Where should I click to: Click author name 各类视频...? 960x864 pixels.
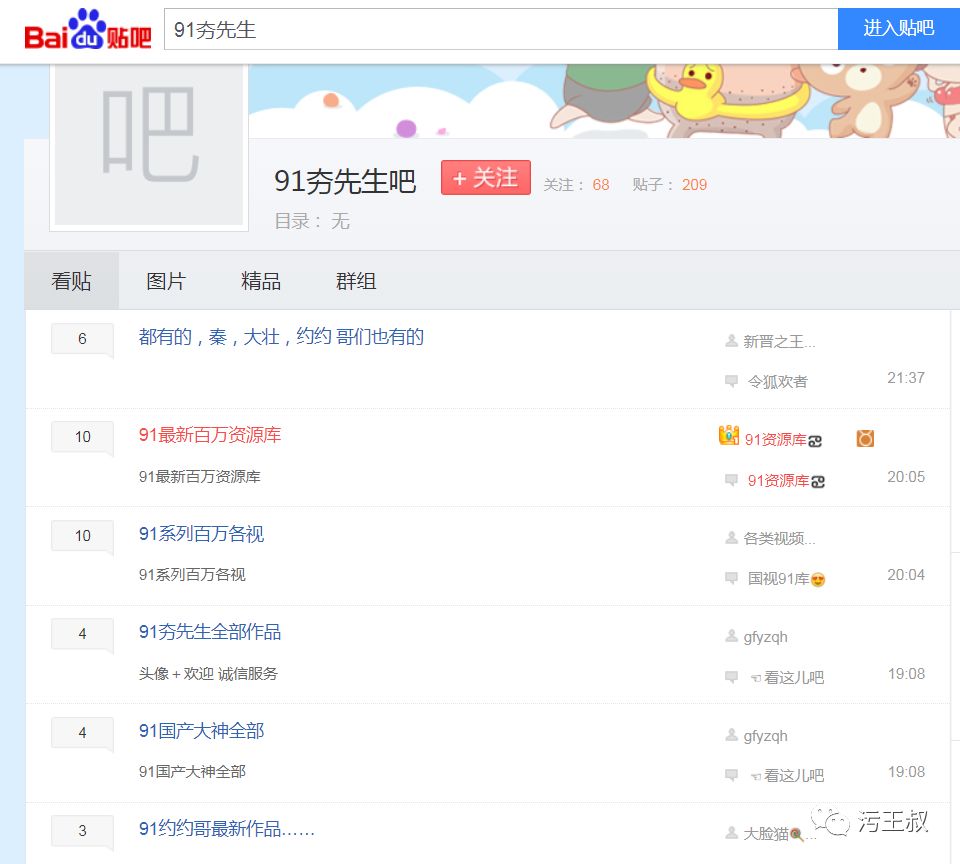(779, 538)
